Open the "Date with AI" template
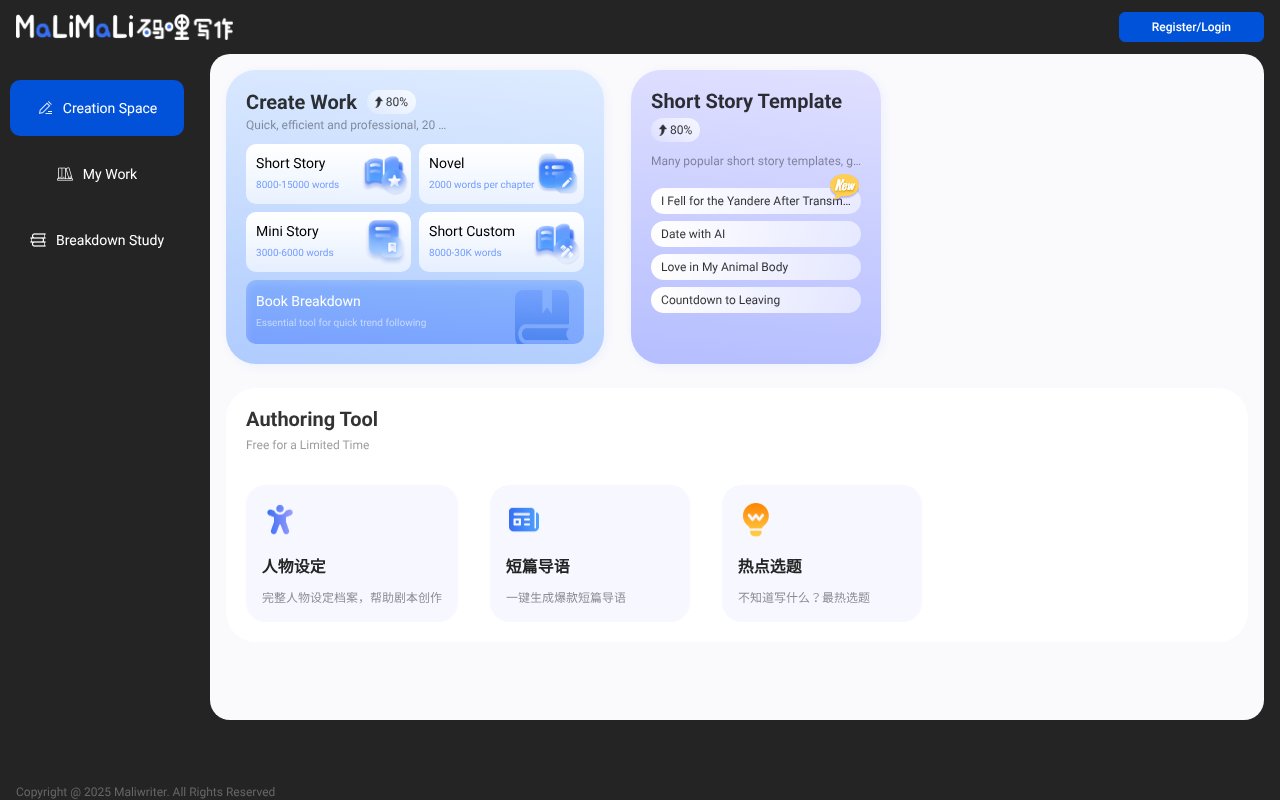The height and width of the screenshot is (800, 1280). (x=756, y=234)
